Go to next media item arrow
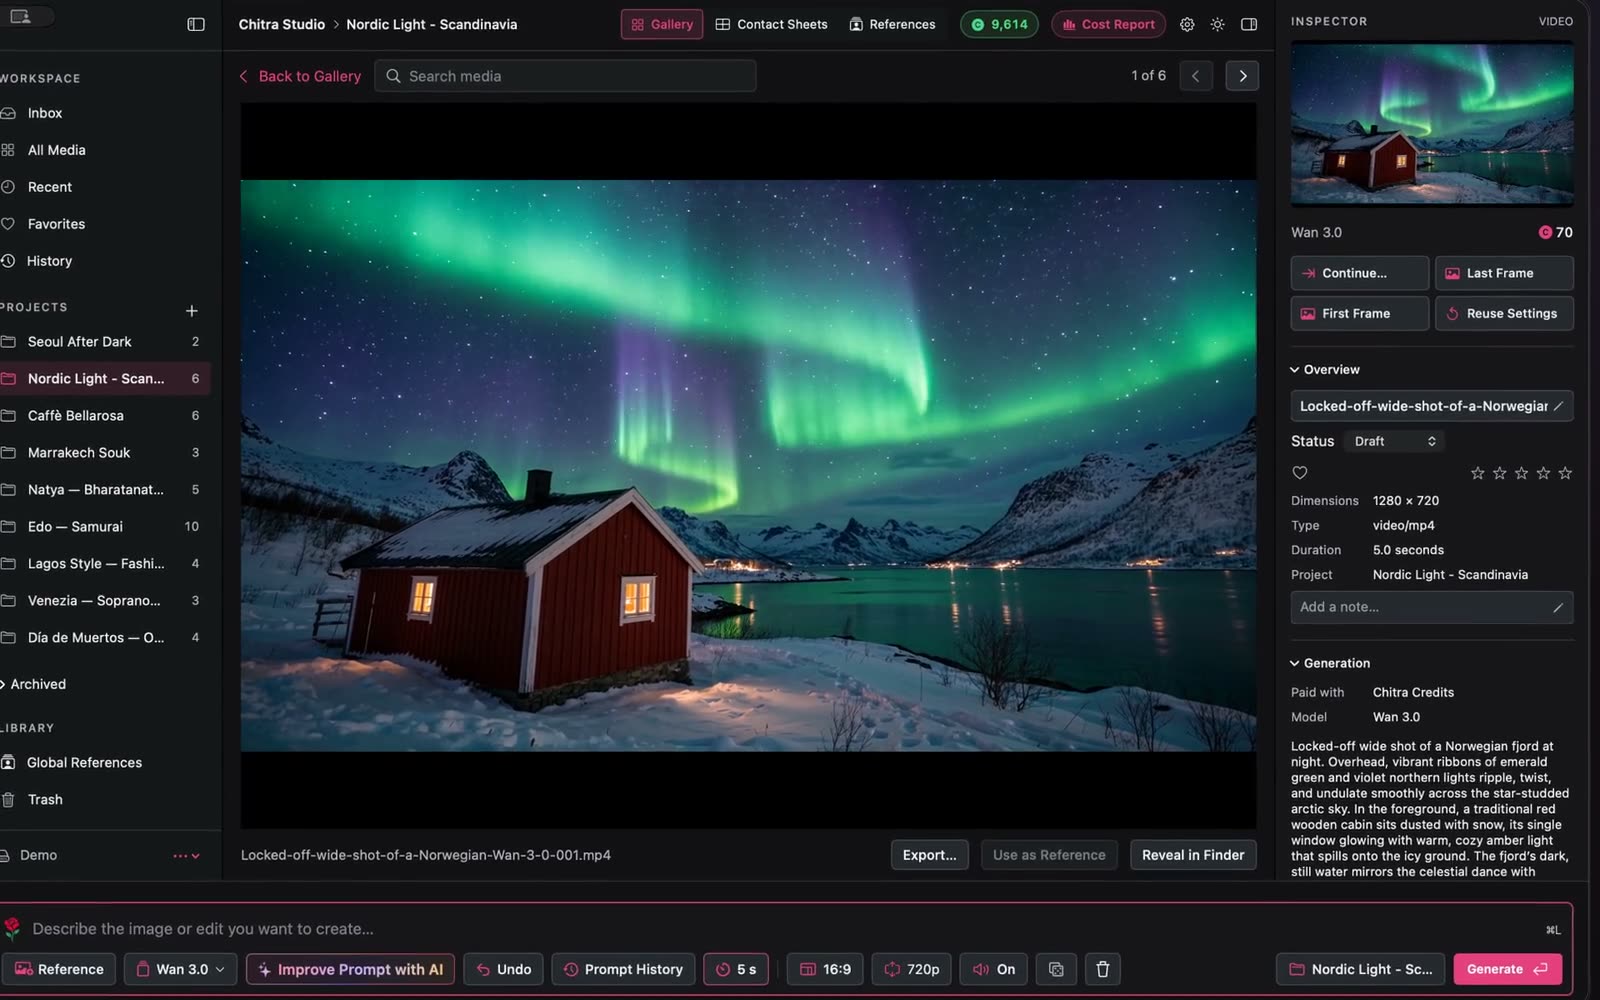 [1242, 76]
